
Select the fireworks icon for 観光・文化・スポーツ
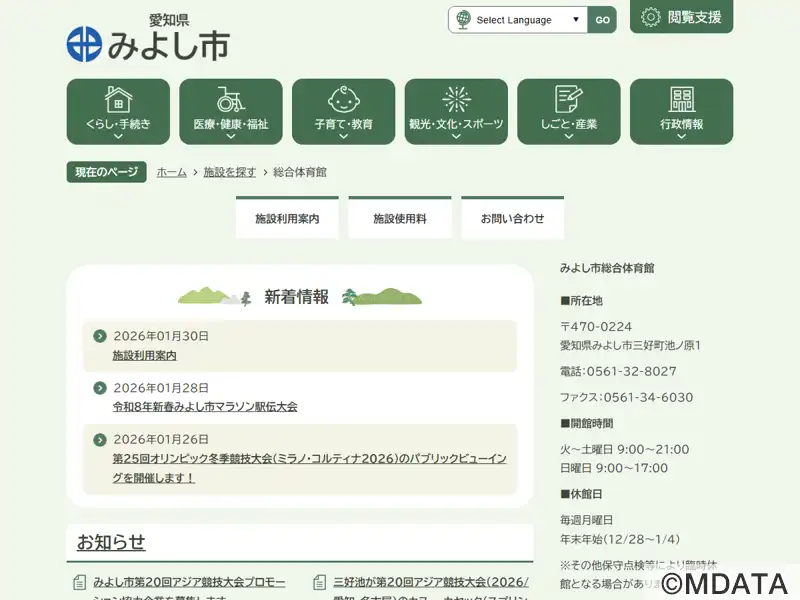456,99
